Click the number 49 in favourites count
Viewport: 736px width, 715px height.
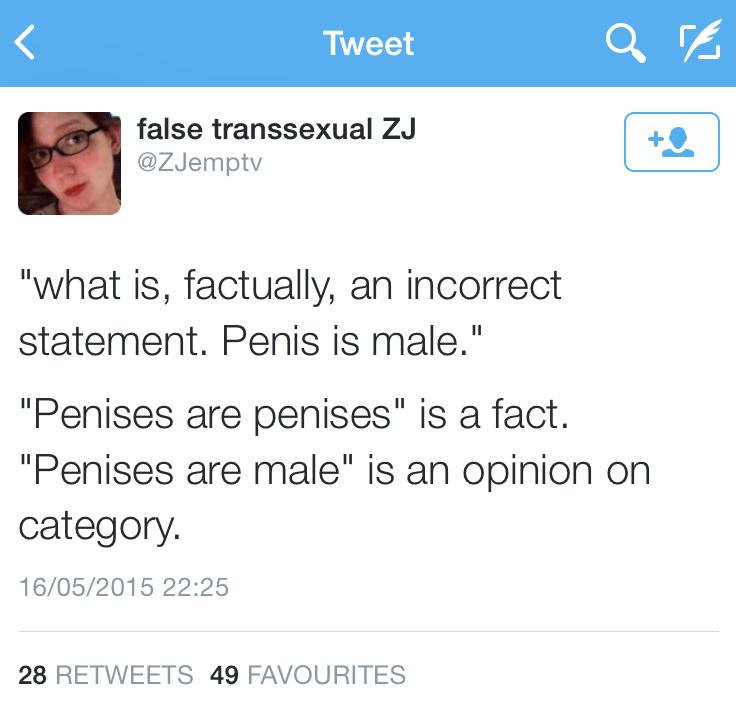point(225,675)
